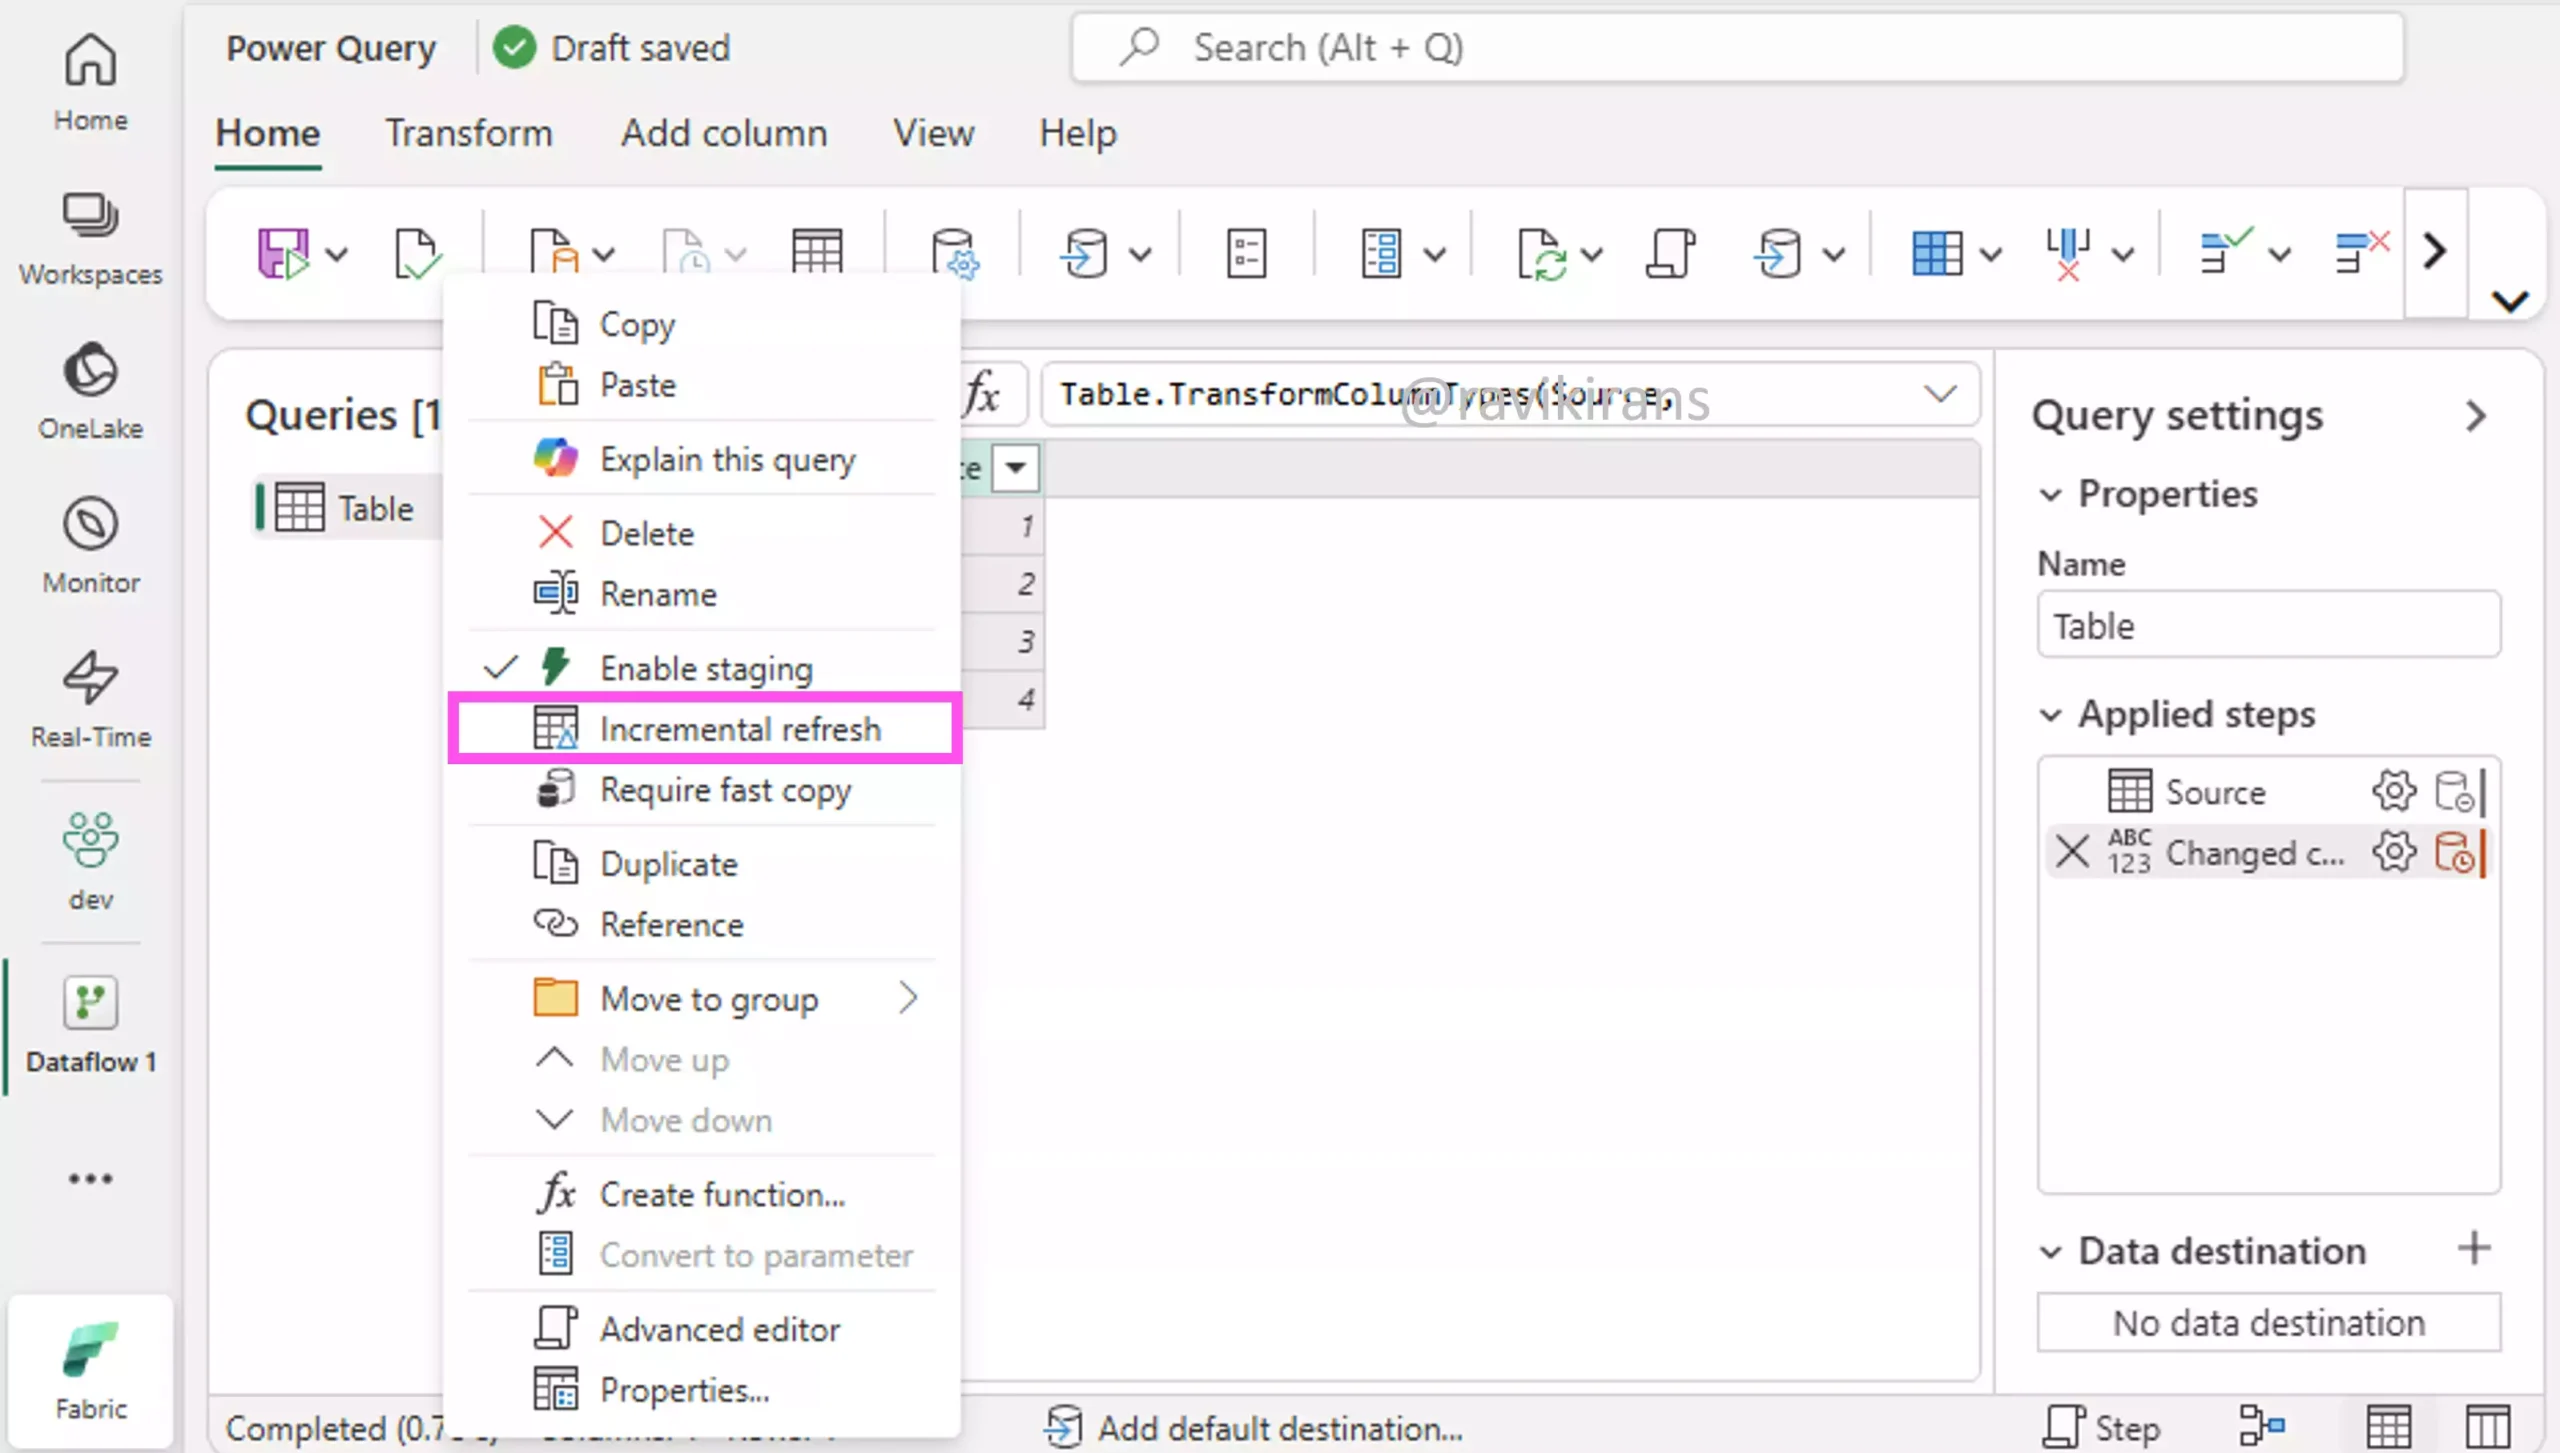This screenshot has width=2560, height=1453.
Task: Delete the Changed column type step
Action: click(x=2072, y=852)
